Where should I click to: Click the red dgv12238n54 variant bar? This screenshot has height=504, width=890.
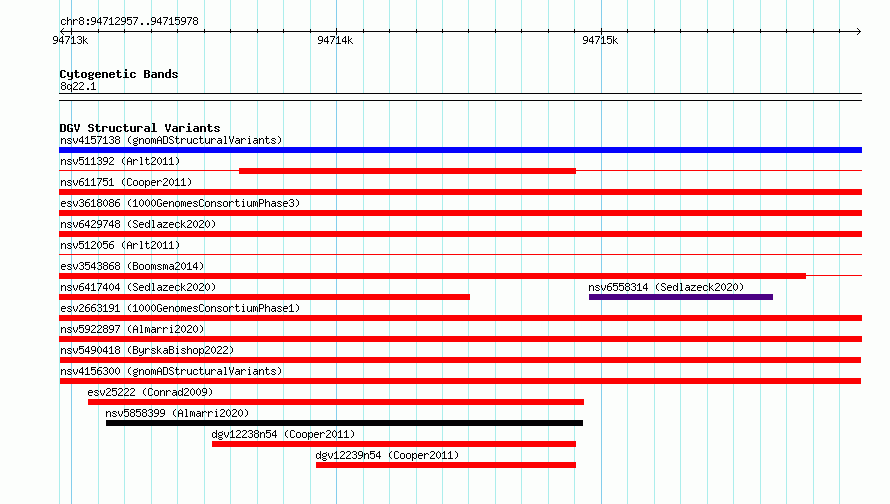click(394, 444)
